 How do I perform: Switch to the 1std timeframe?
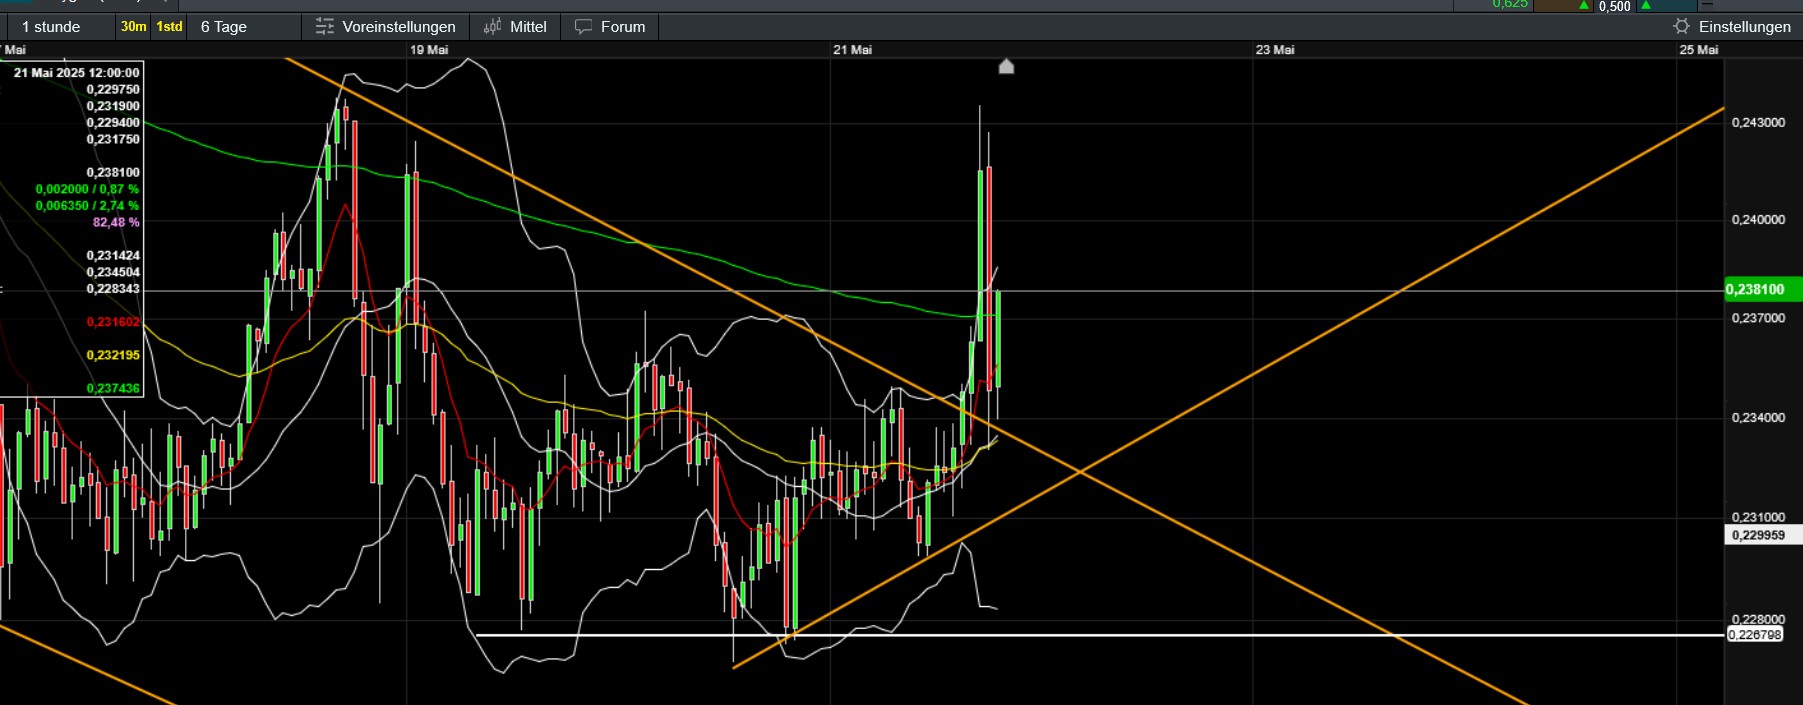[169, 27]
